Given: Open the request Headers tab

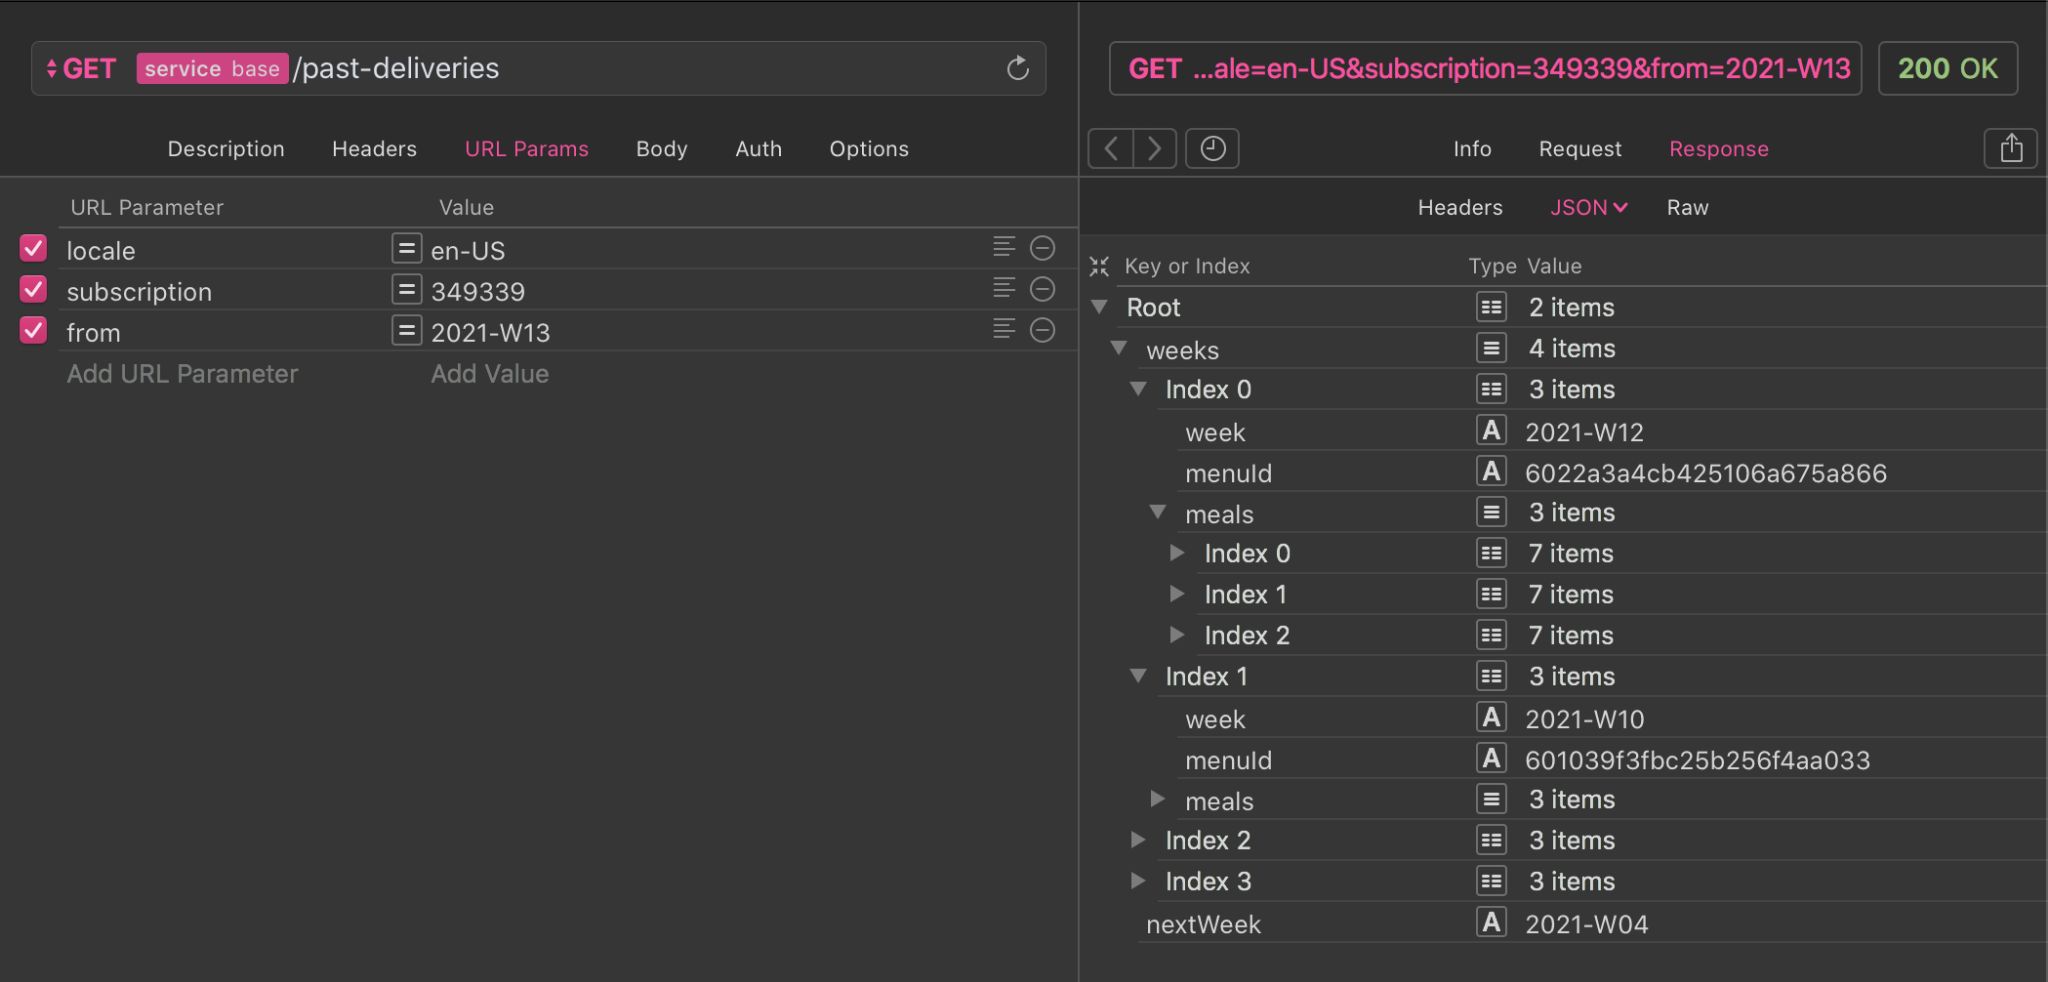Looking at the screenshot, I should coord(374,149).
